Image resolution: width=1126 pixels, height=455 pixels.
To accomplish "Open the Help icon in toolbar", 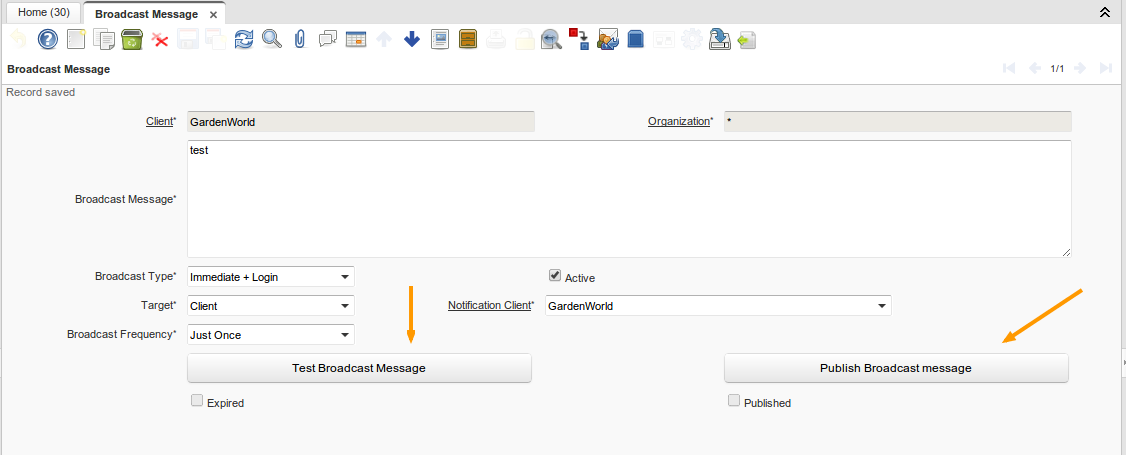I will (x=47, y=39).
